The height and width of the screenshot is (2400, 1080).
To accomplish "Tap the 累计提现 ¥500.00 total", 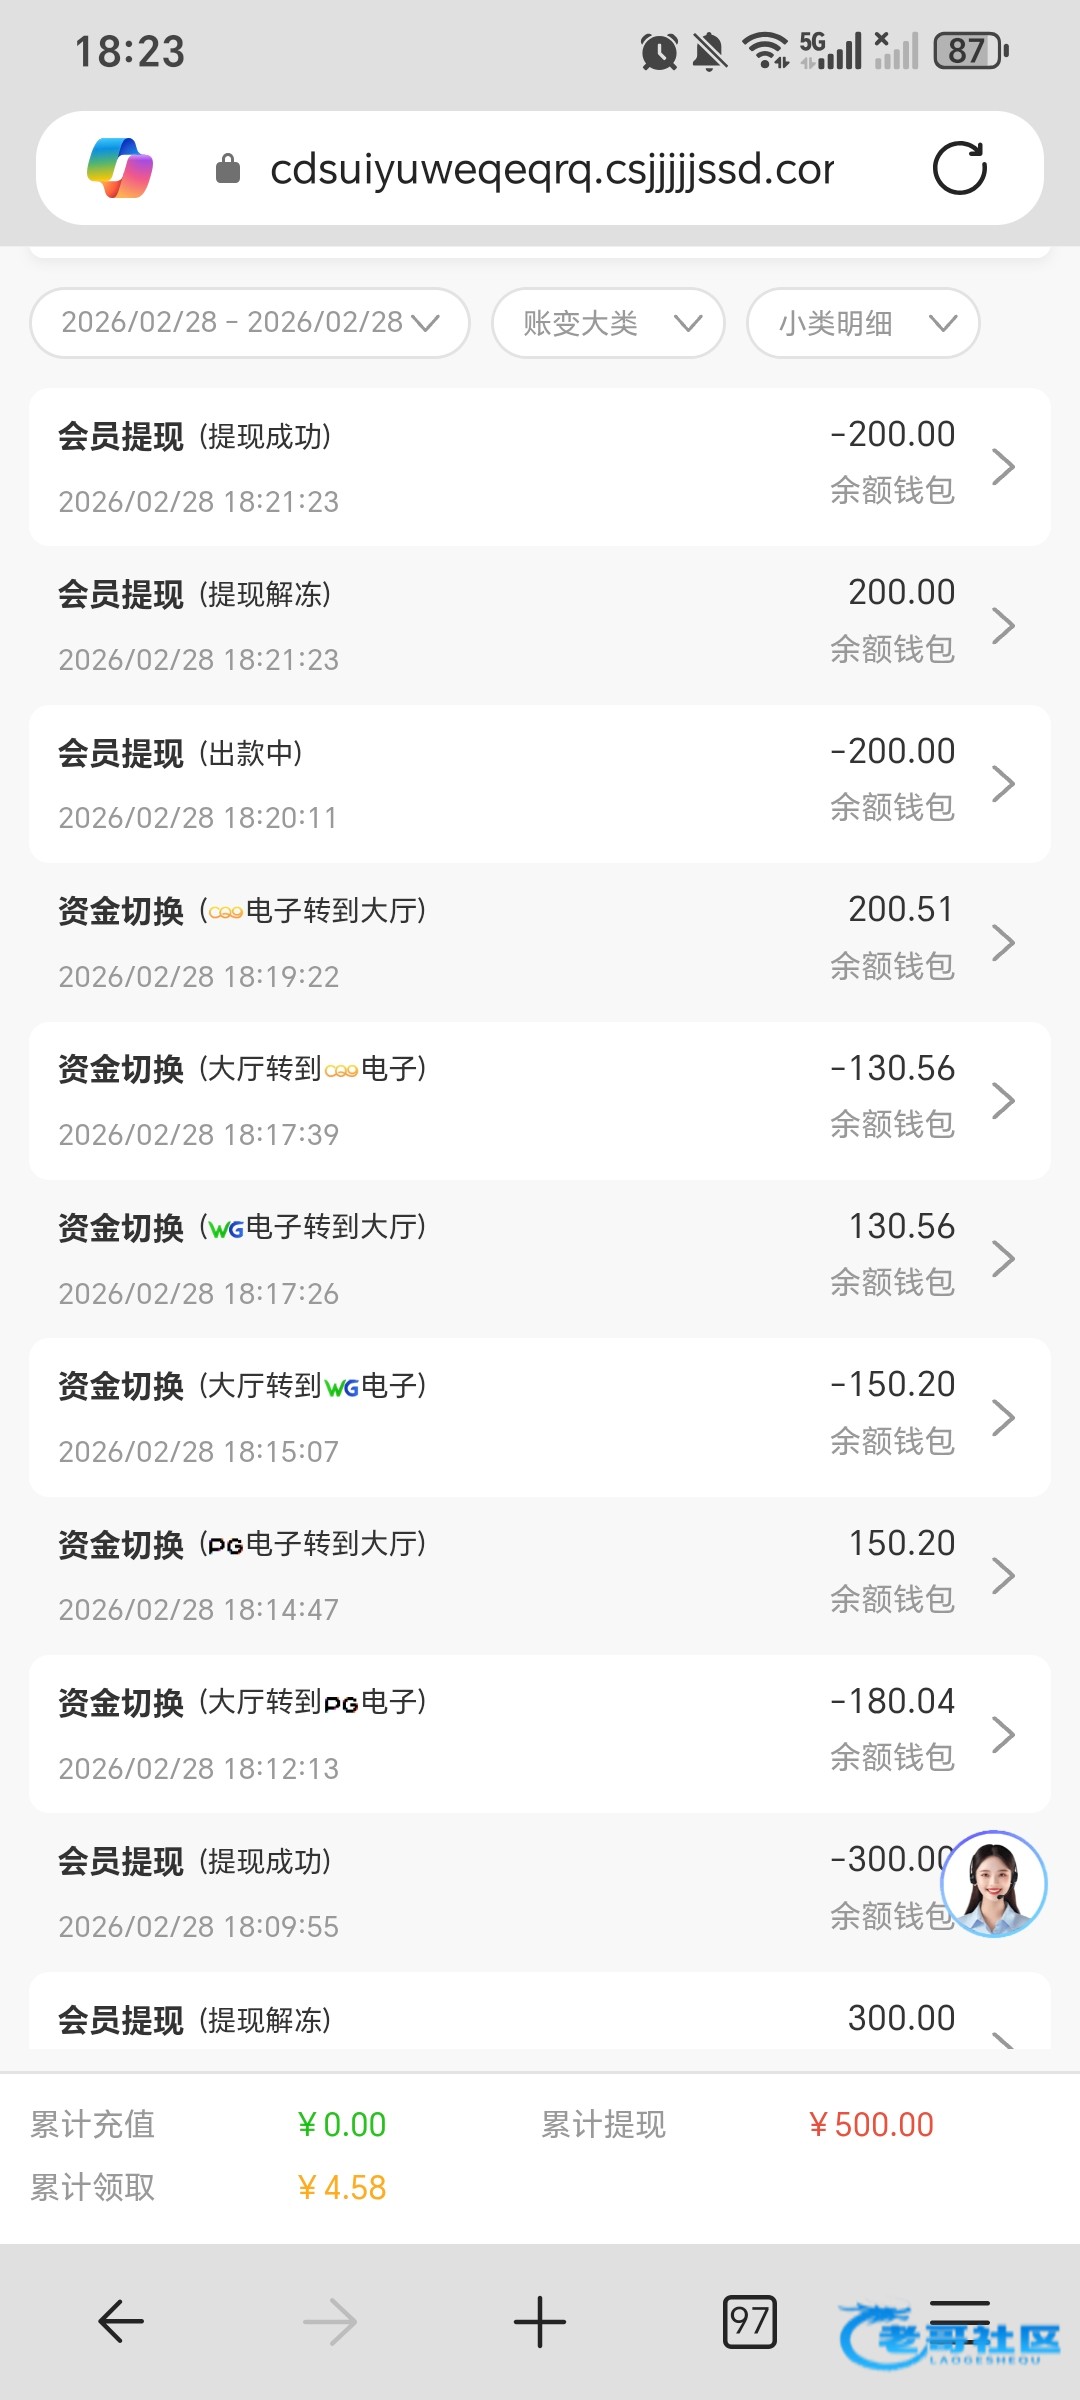I will [x=870, y=2125].
